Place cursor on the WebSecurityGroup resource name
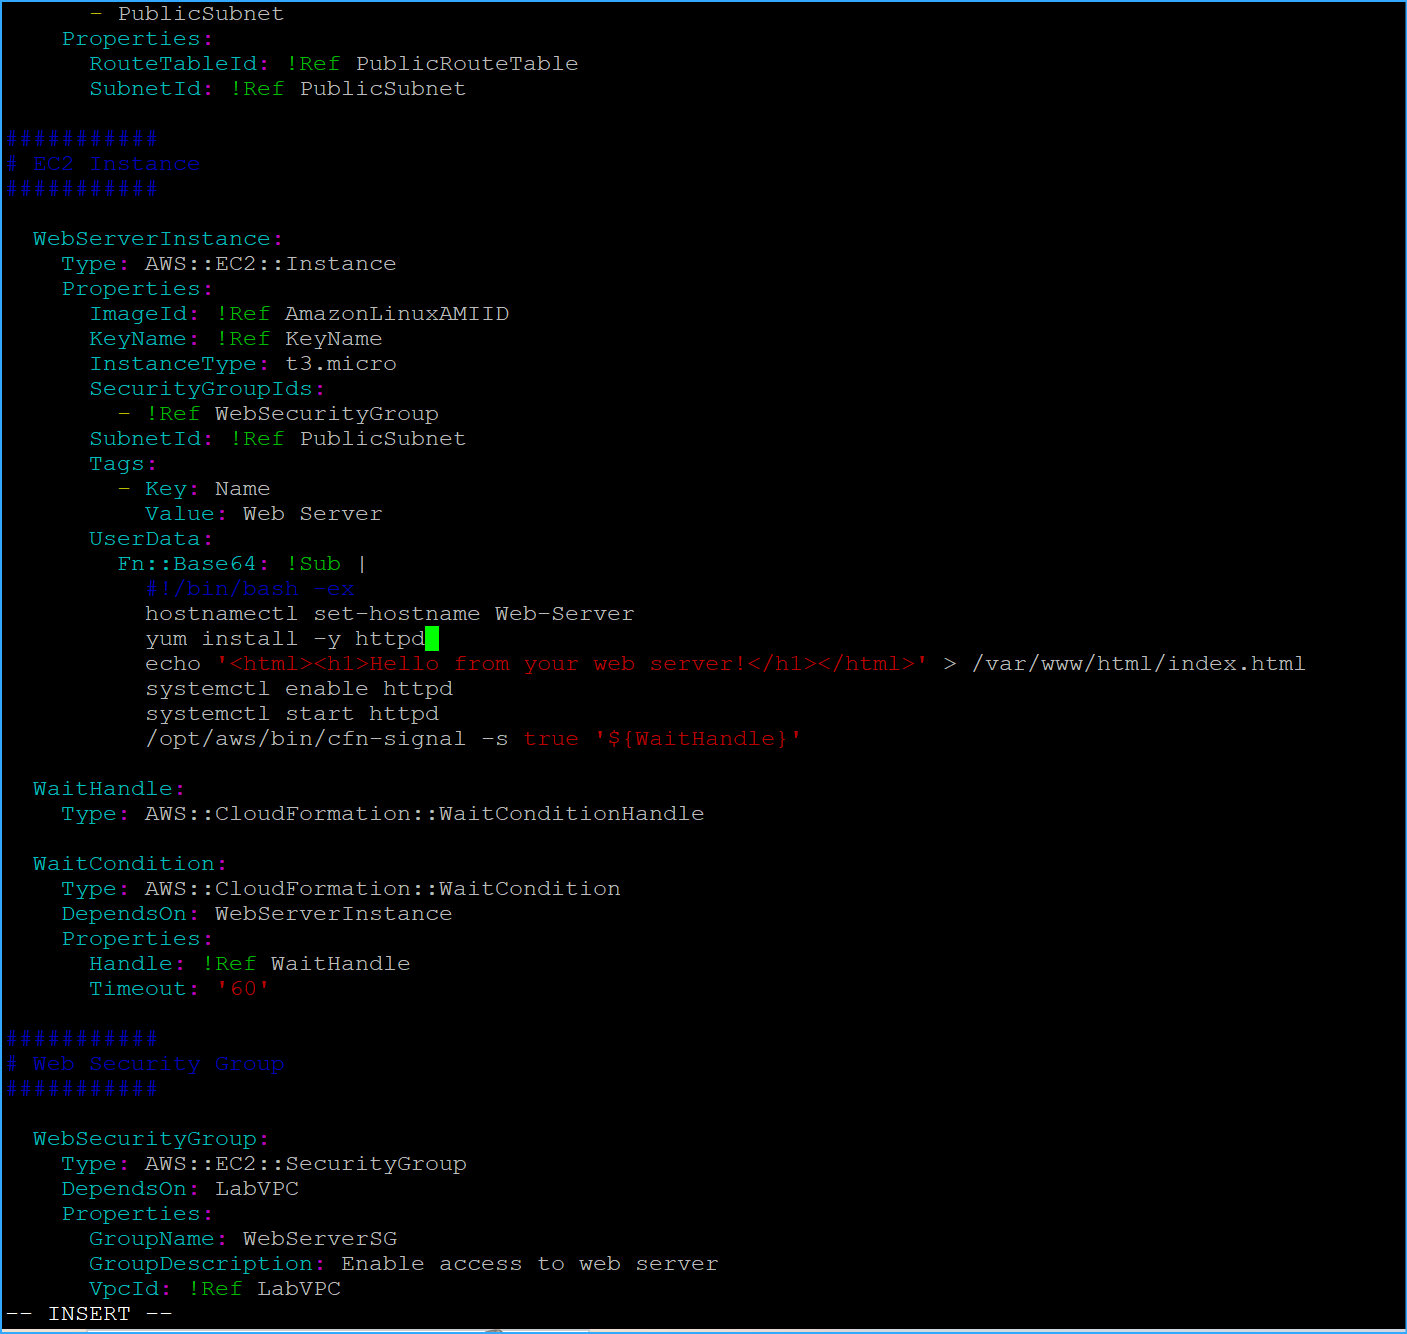 (145, 1138)
